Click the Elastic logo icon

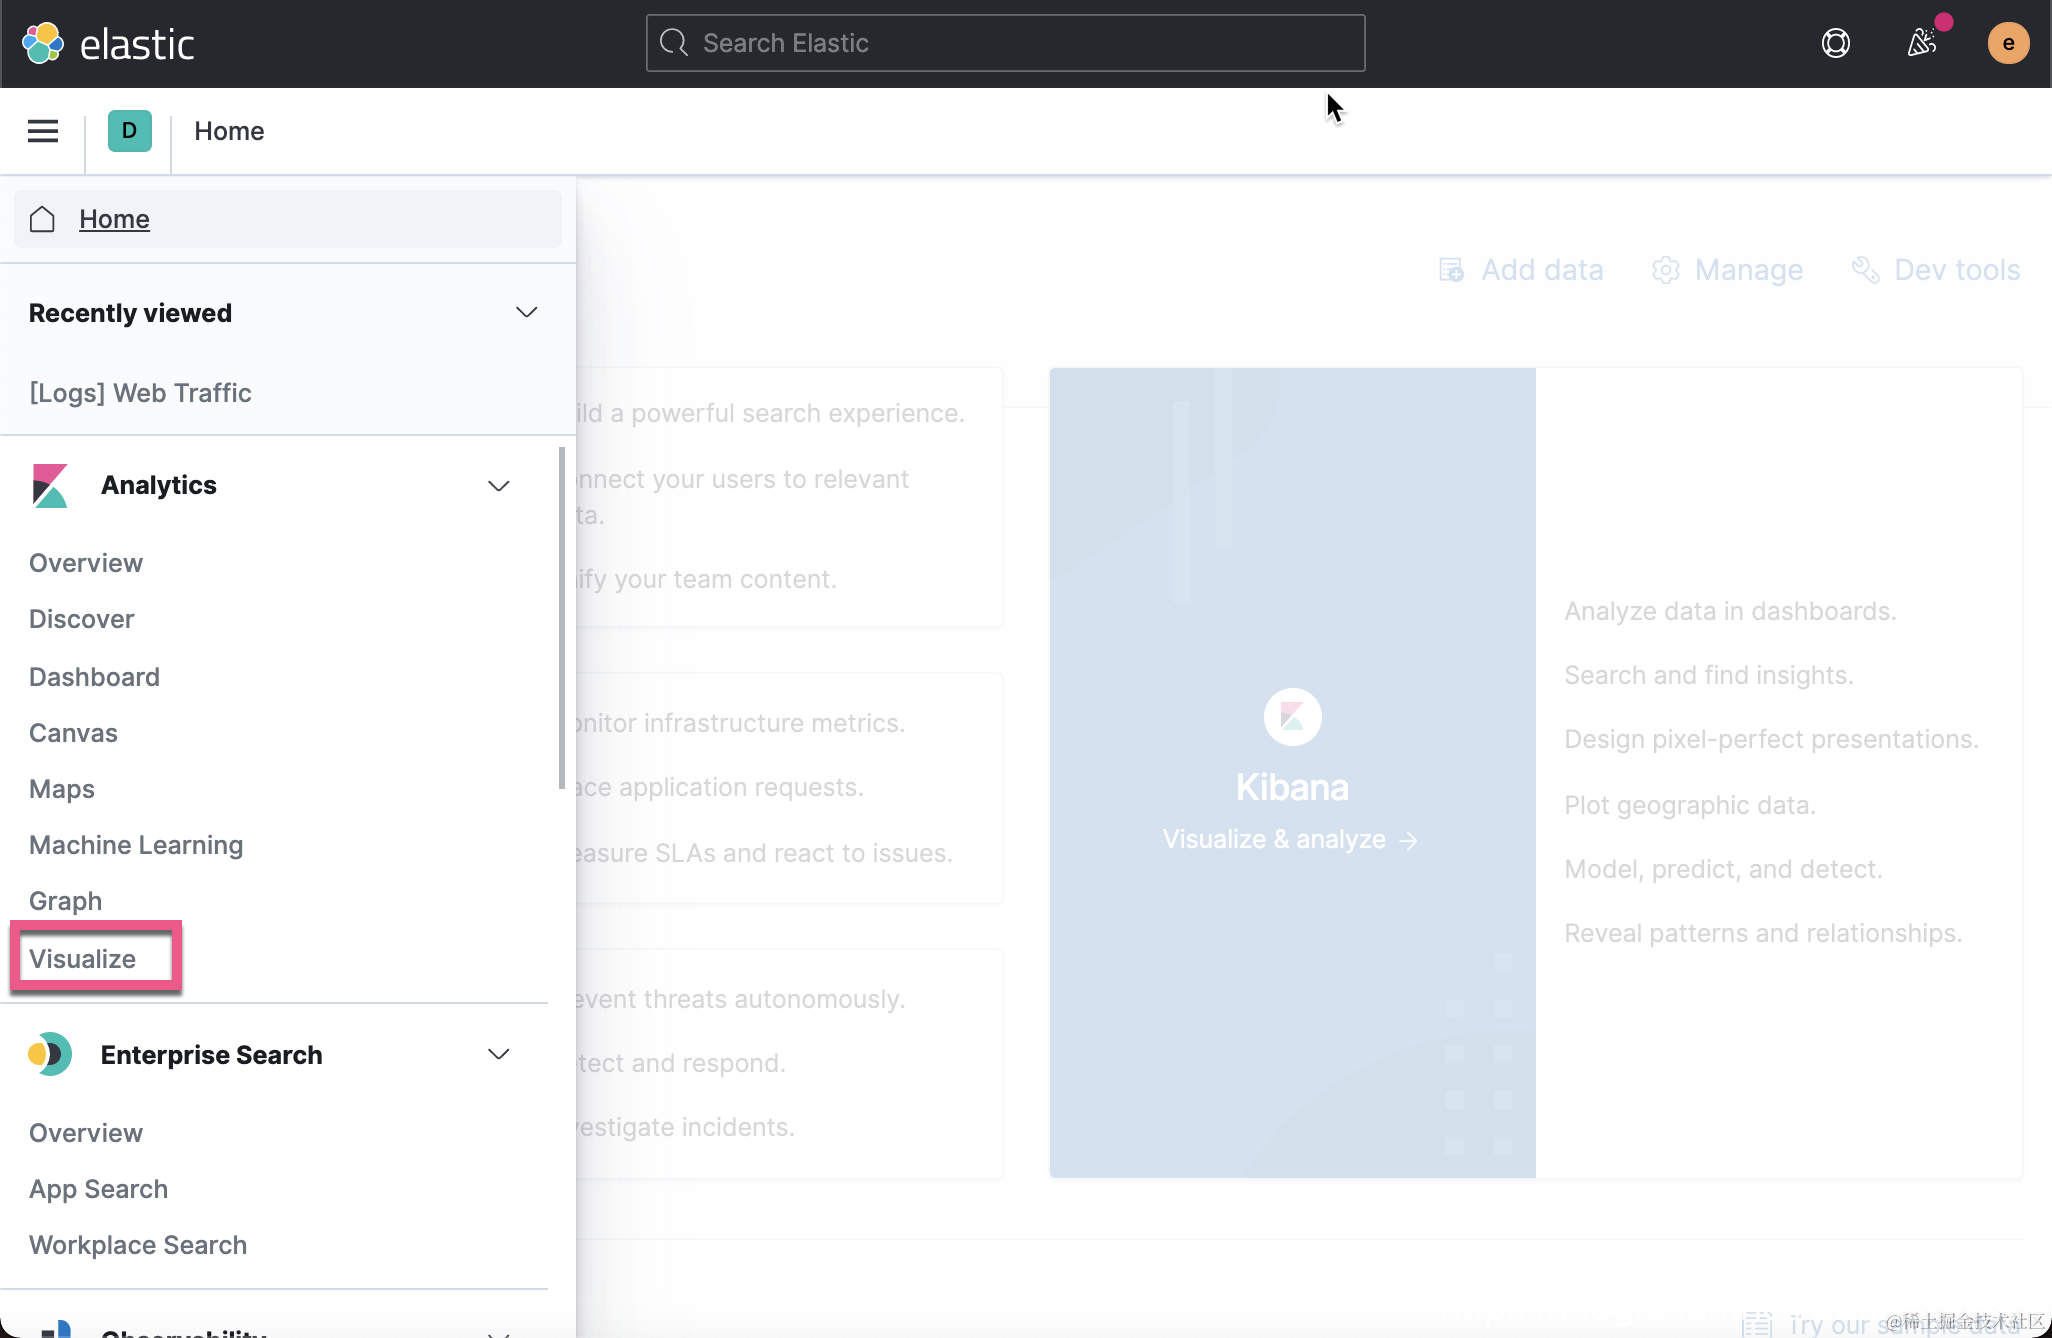[43, 43]
